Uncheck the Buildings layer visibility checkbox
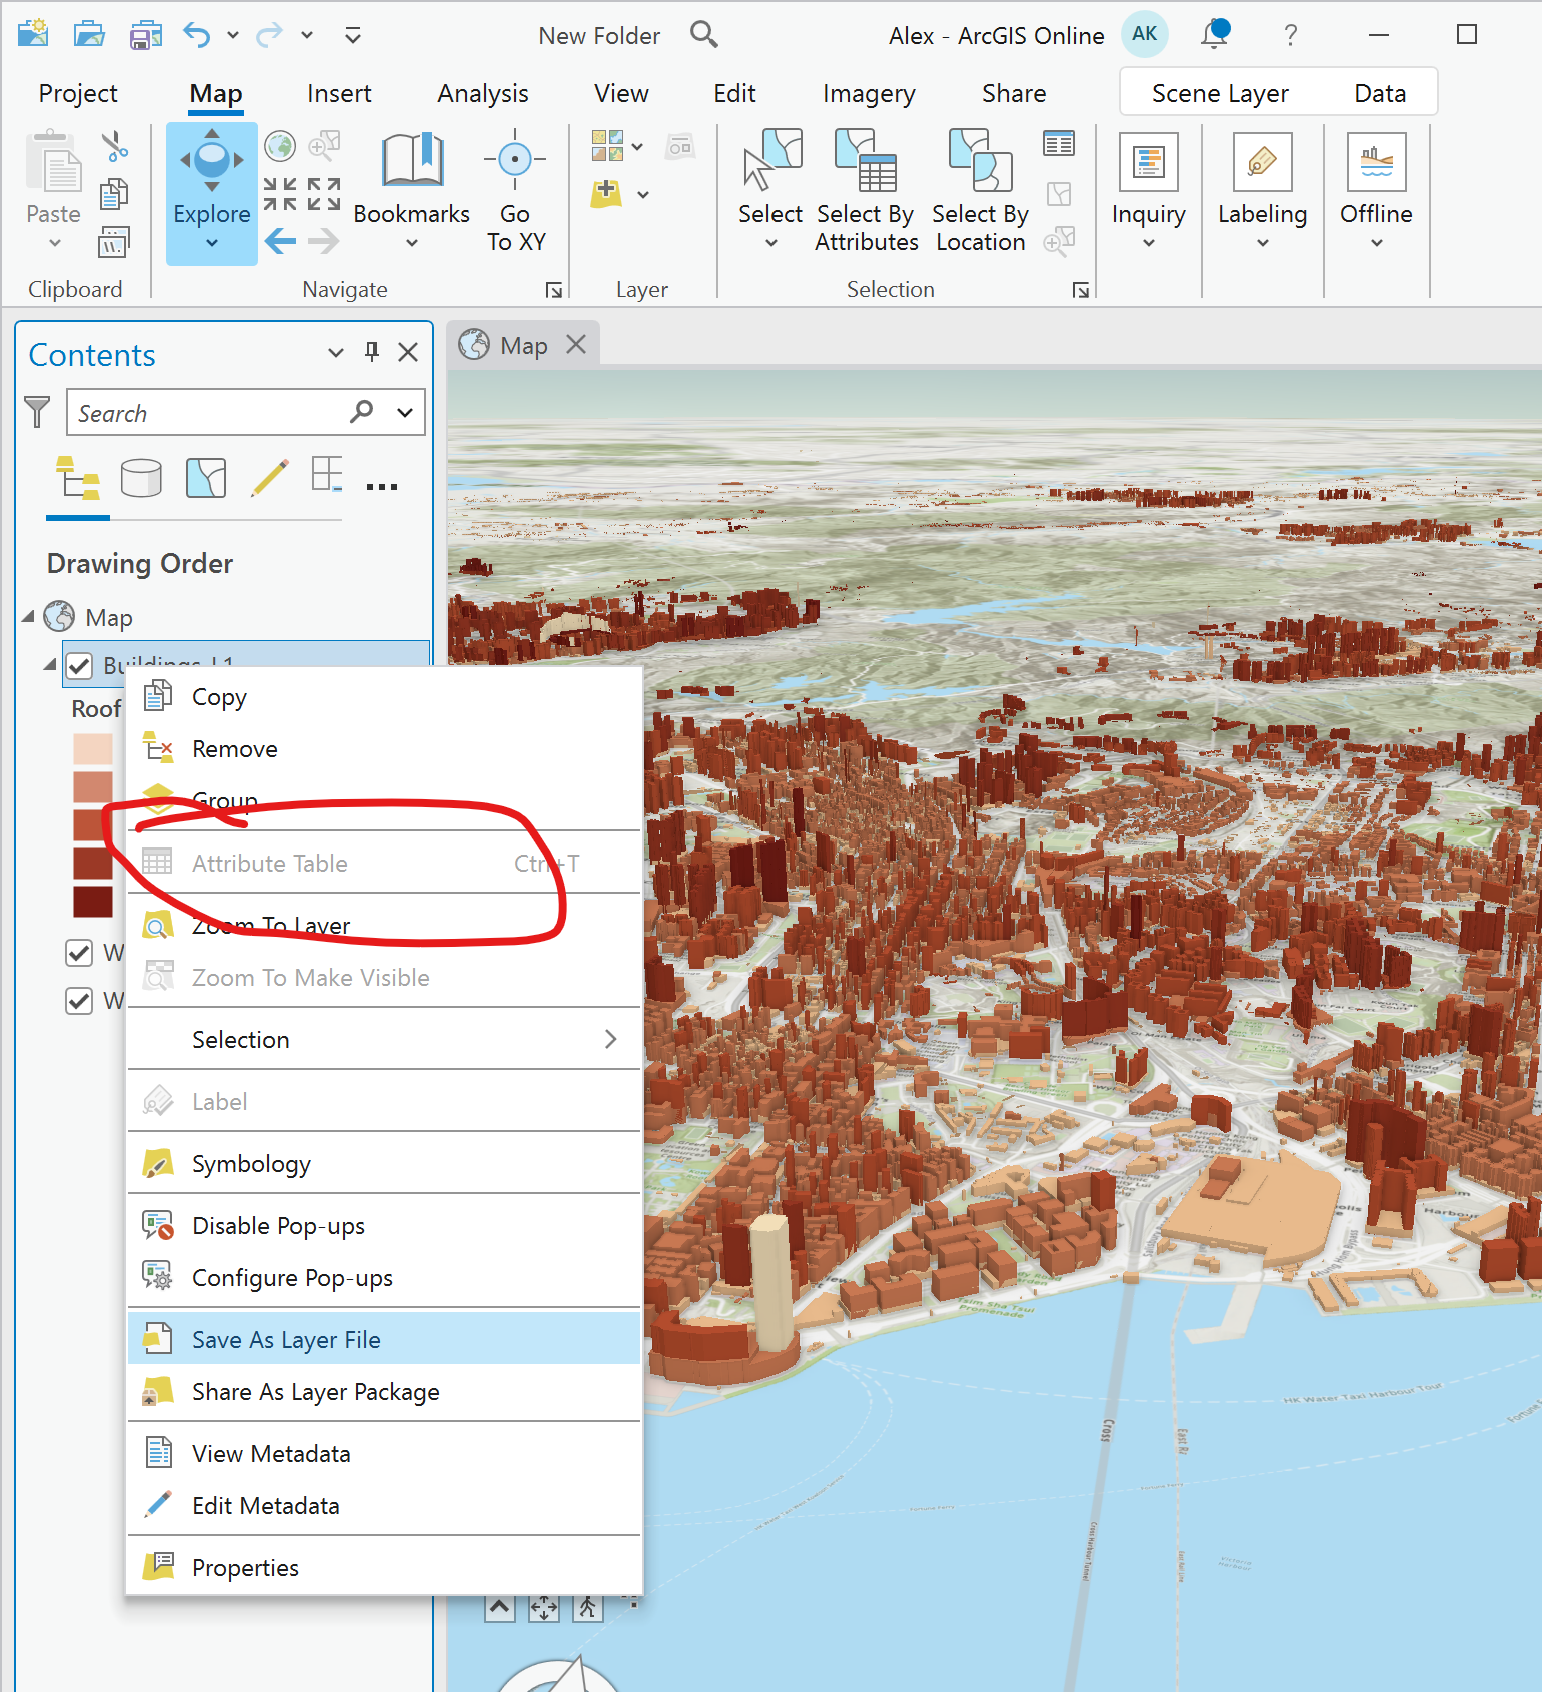Image resolution: width=1542 pixels, height=1692 pixels. coord(80,665)
